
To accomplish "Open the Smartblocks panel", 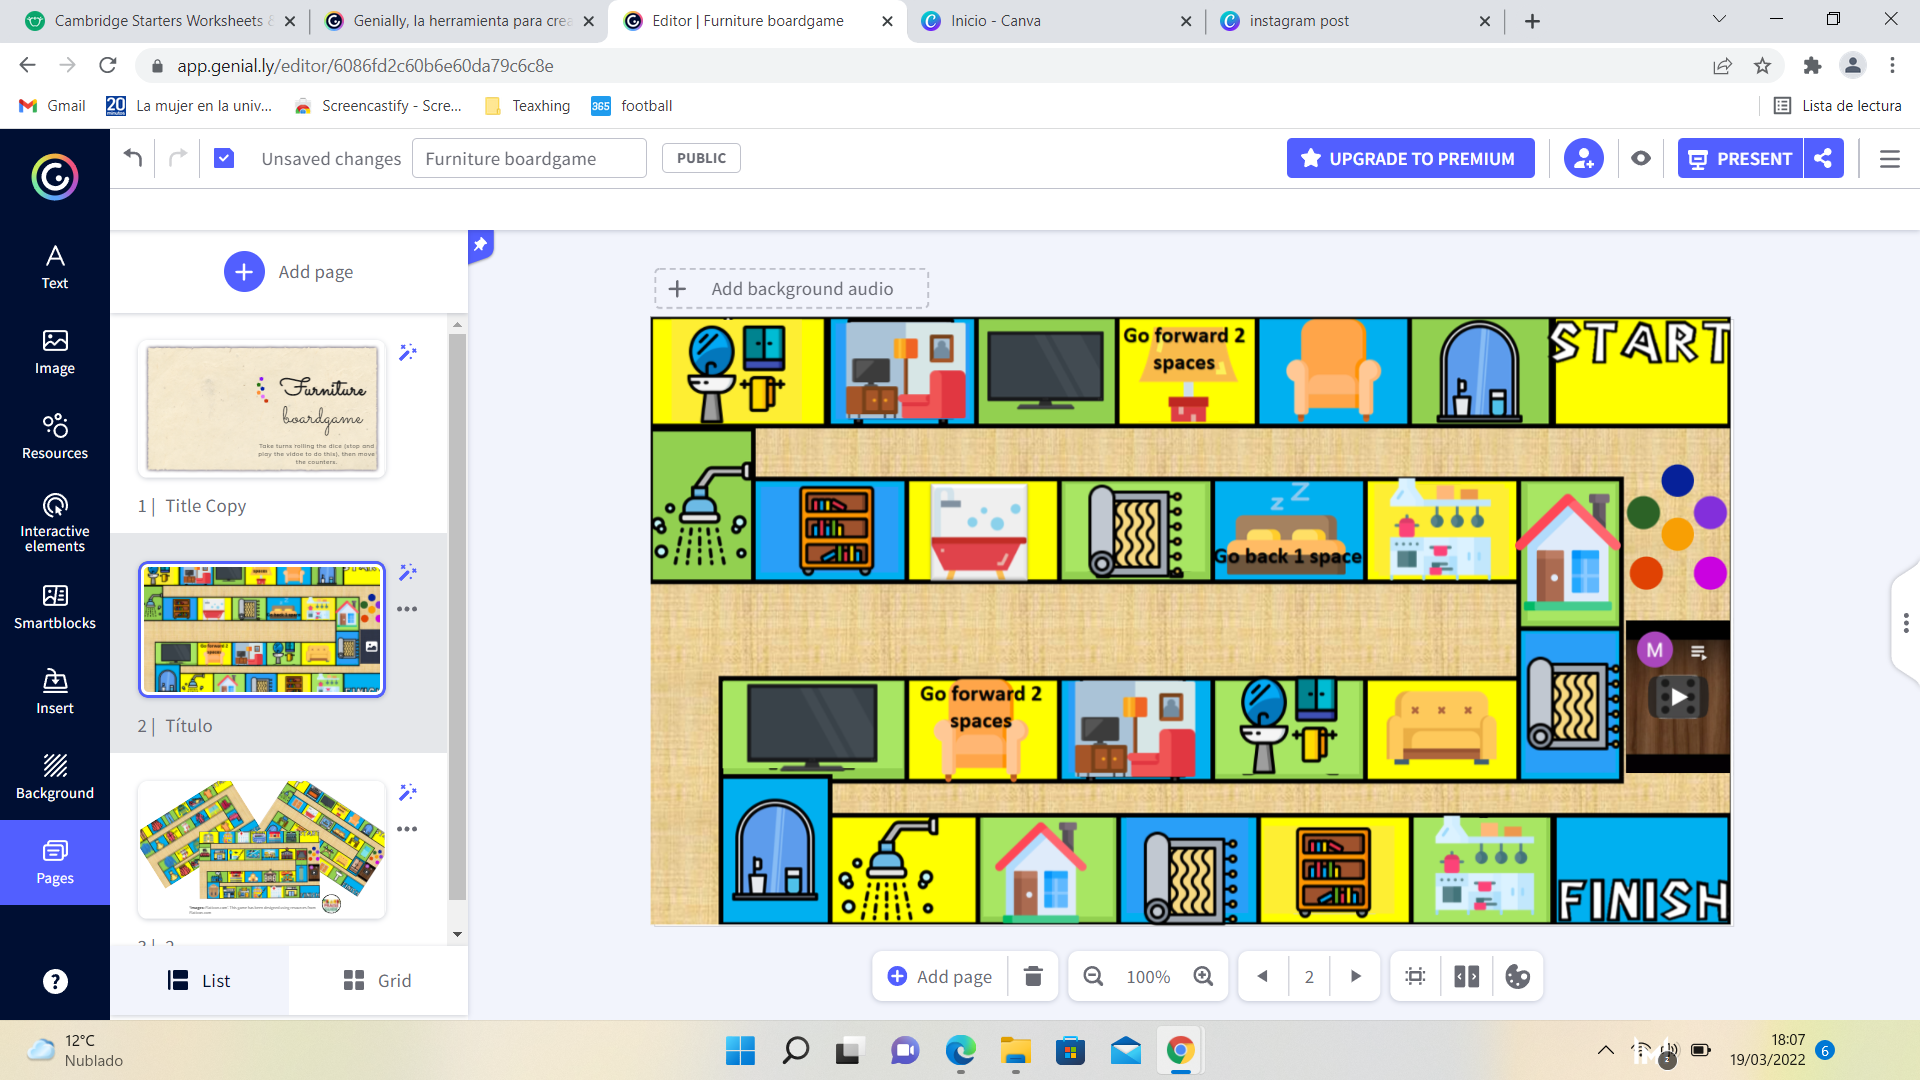I will (x=54, y=607).
